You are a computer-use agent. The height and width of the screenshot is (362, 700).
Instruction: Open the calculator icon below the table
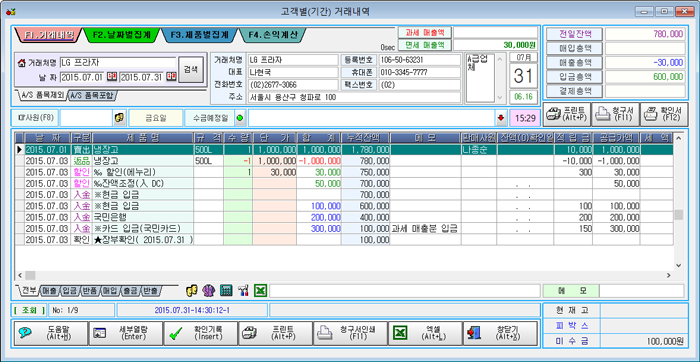click(226, 291)
